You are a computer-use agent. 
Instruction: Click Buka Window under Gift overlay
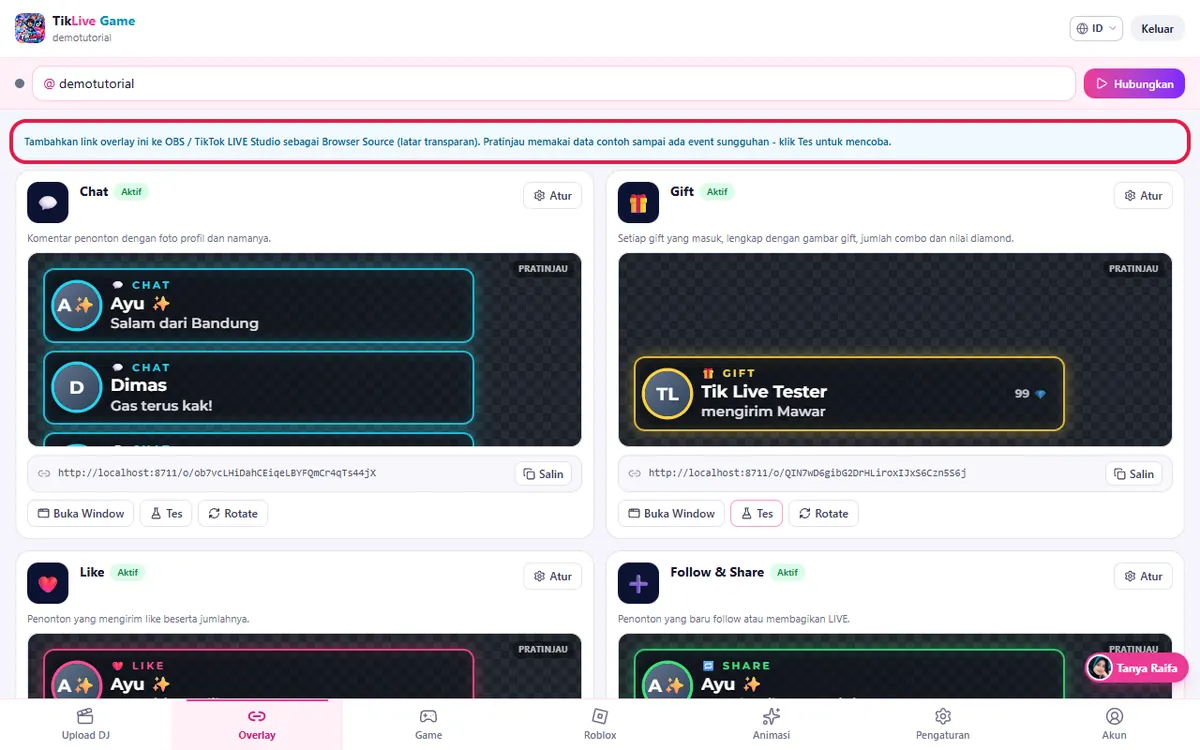coord(671,514)
